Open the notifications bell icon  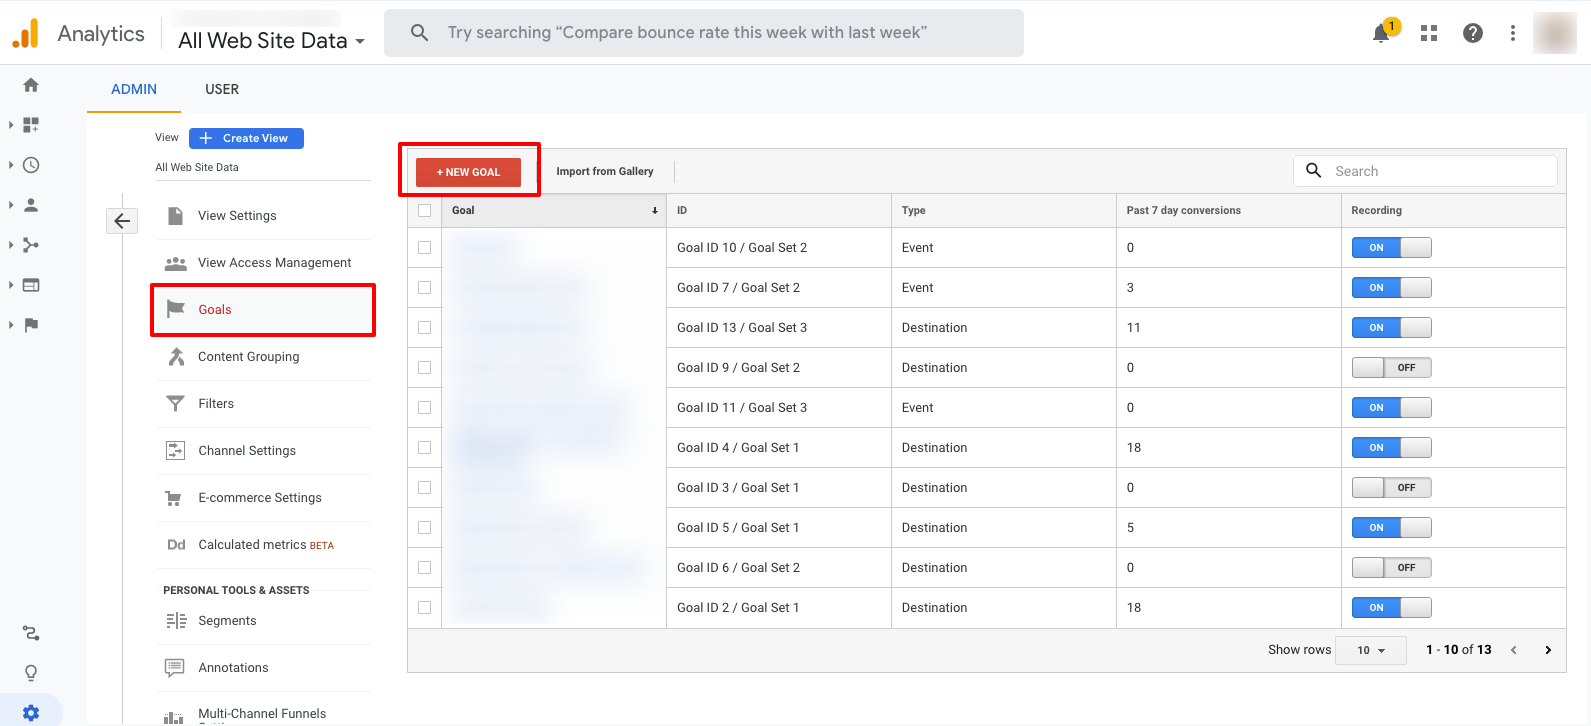point(1381,34)
